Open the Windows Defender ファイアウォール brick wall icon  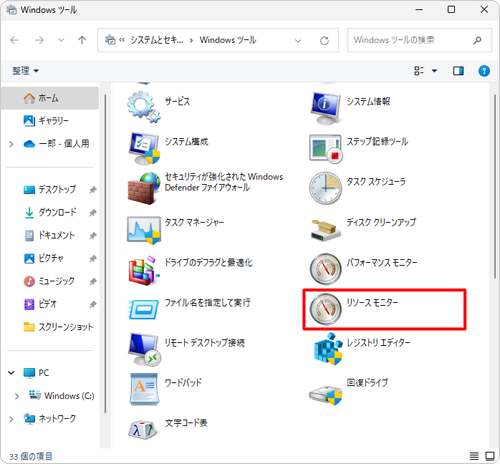coord(144,188)
